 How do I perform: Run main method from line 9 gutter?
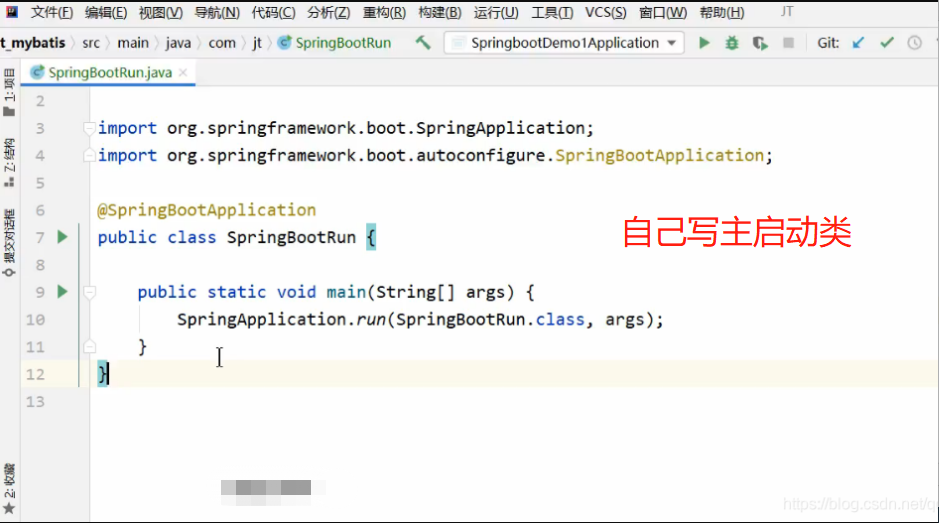[x=62, y=292]
